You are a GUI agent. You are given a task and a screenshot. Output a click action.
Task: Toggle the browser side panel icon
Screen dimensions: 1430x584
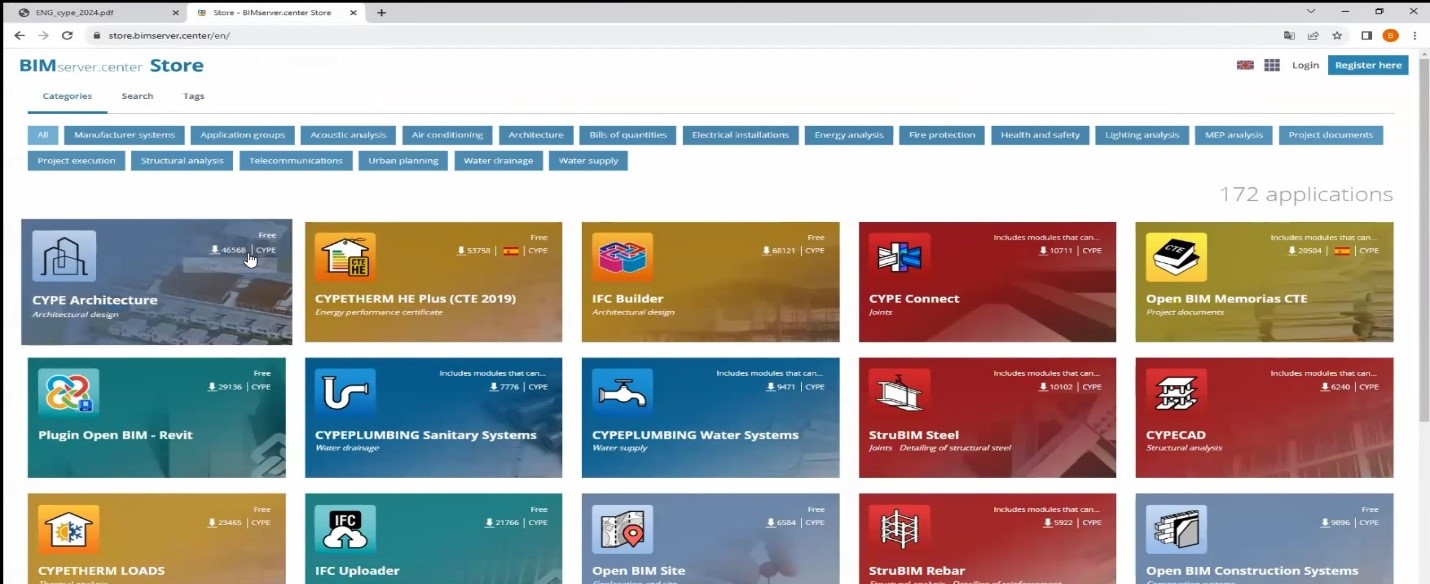tap(1366, 35)
